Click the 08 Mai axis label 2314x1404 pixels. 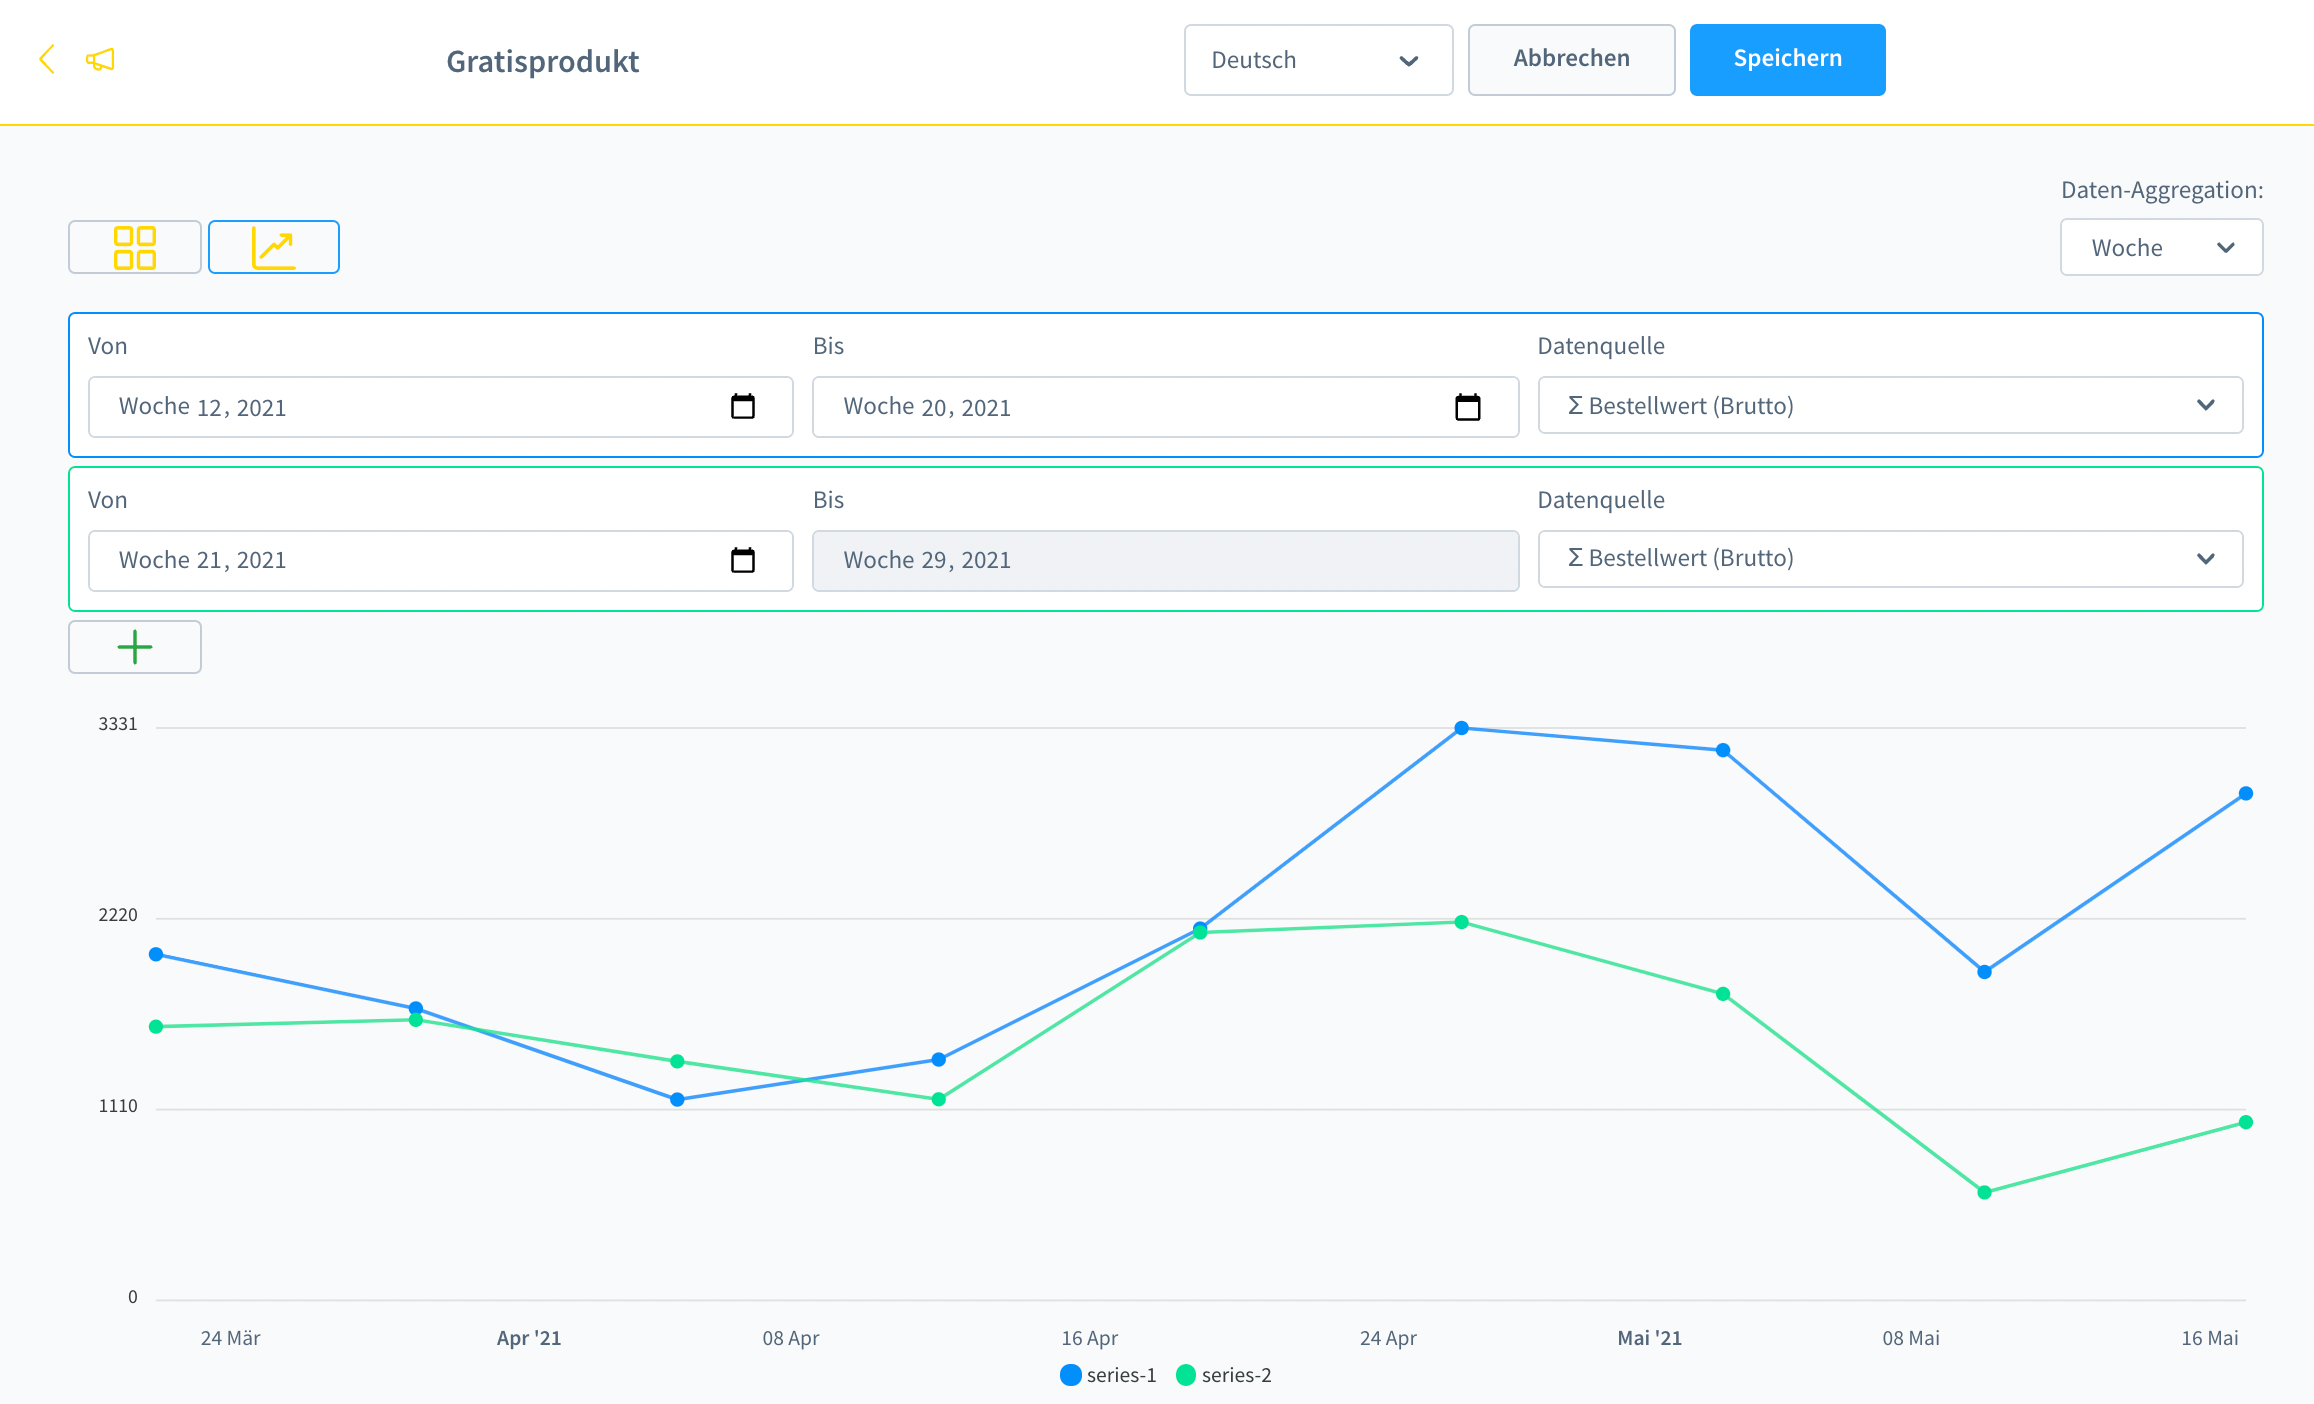(x=1911, y=1338)
